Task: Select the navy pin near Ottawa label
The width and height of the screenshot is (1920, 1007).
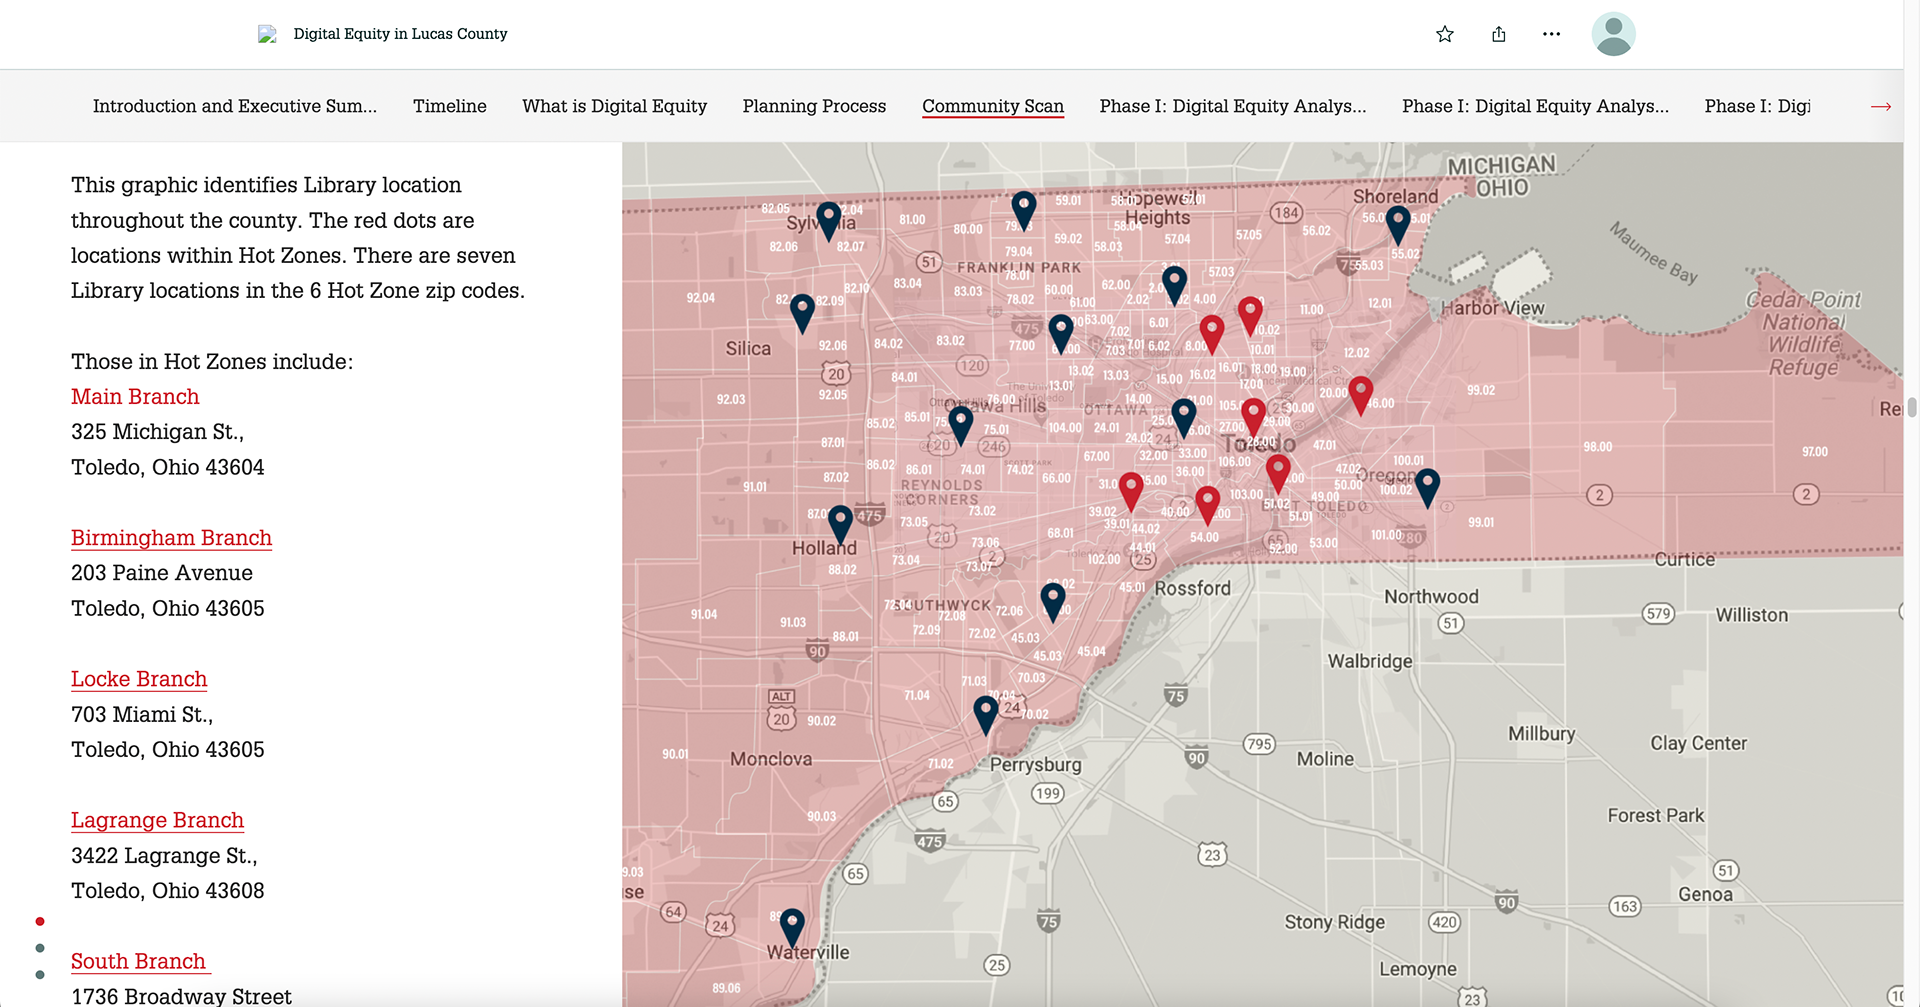Action: point(1184,418)
